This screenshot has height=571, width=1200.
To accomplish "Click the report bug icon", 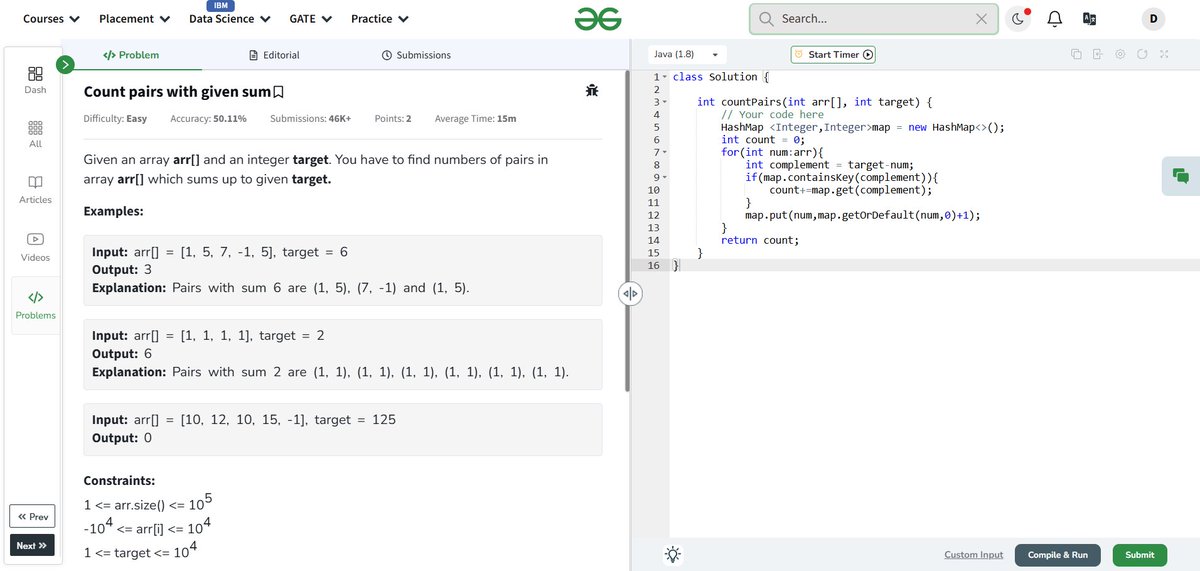I will click(x=592, y=91).
